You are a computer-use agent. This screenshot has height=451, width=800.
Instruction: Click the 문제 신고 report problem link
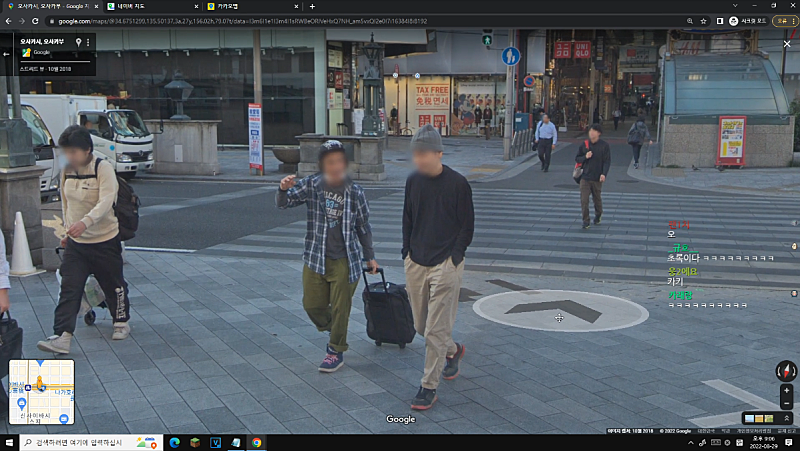click(786, 431)
